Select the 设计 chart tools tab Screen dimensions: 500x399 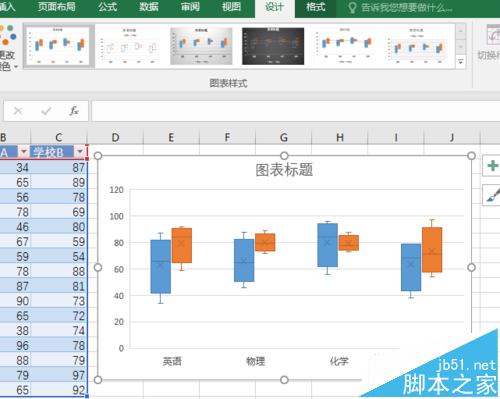point(275,8)
